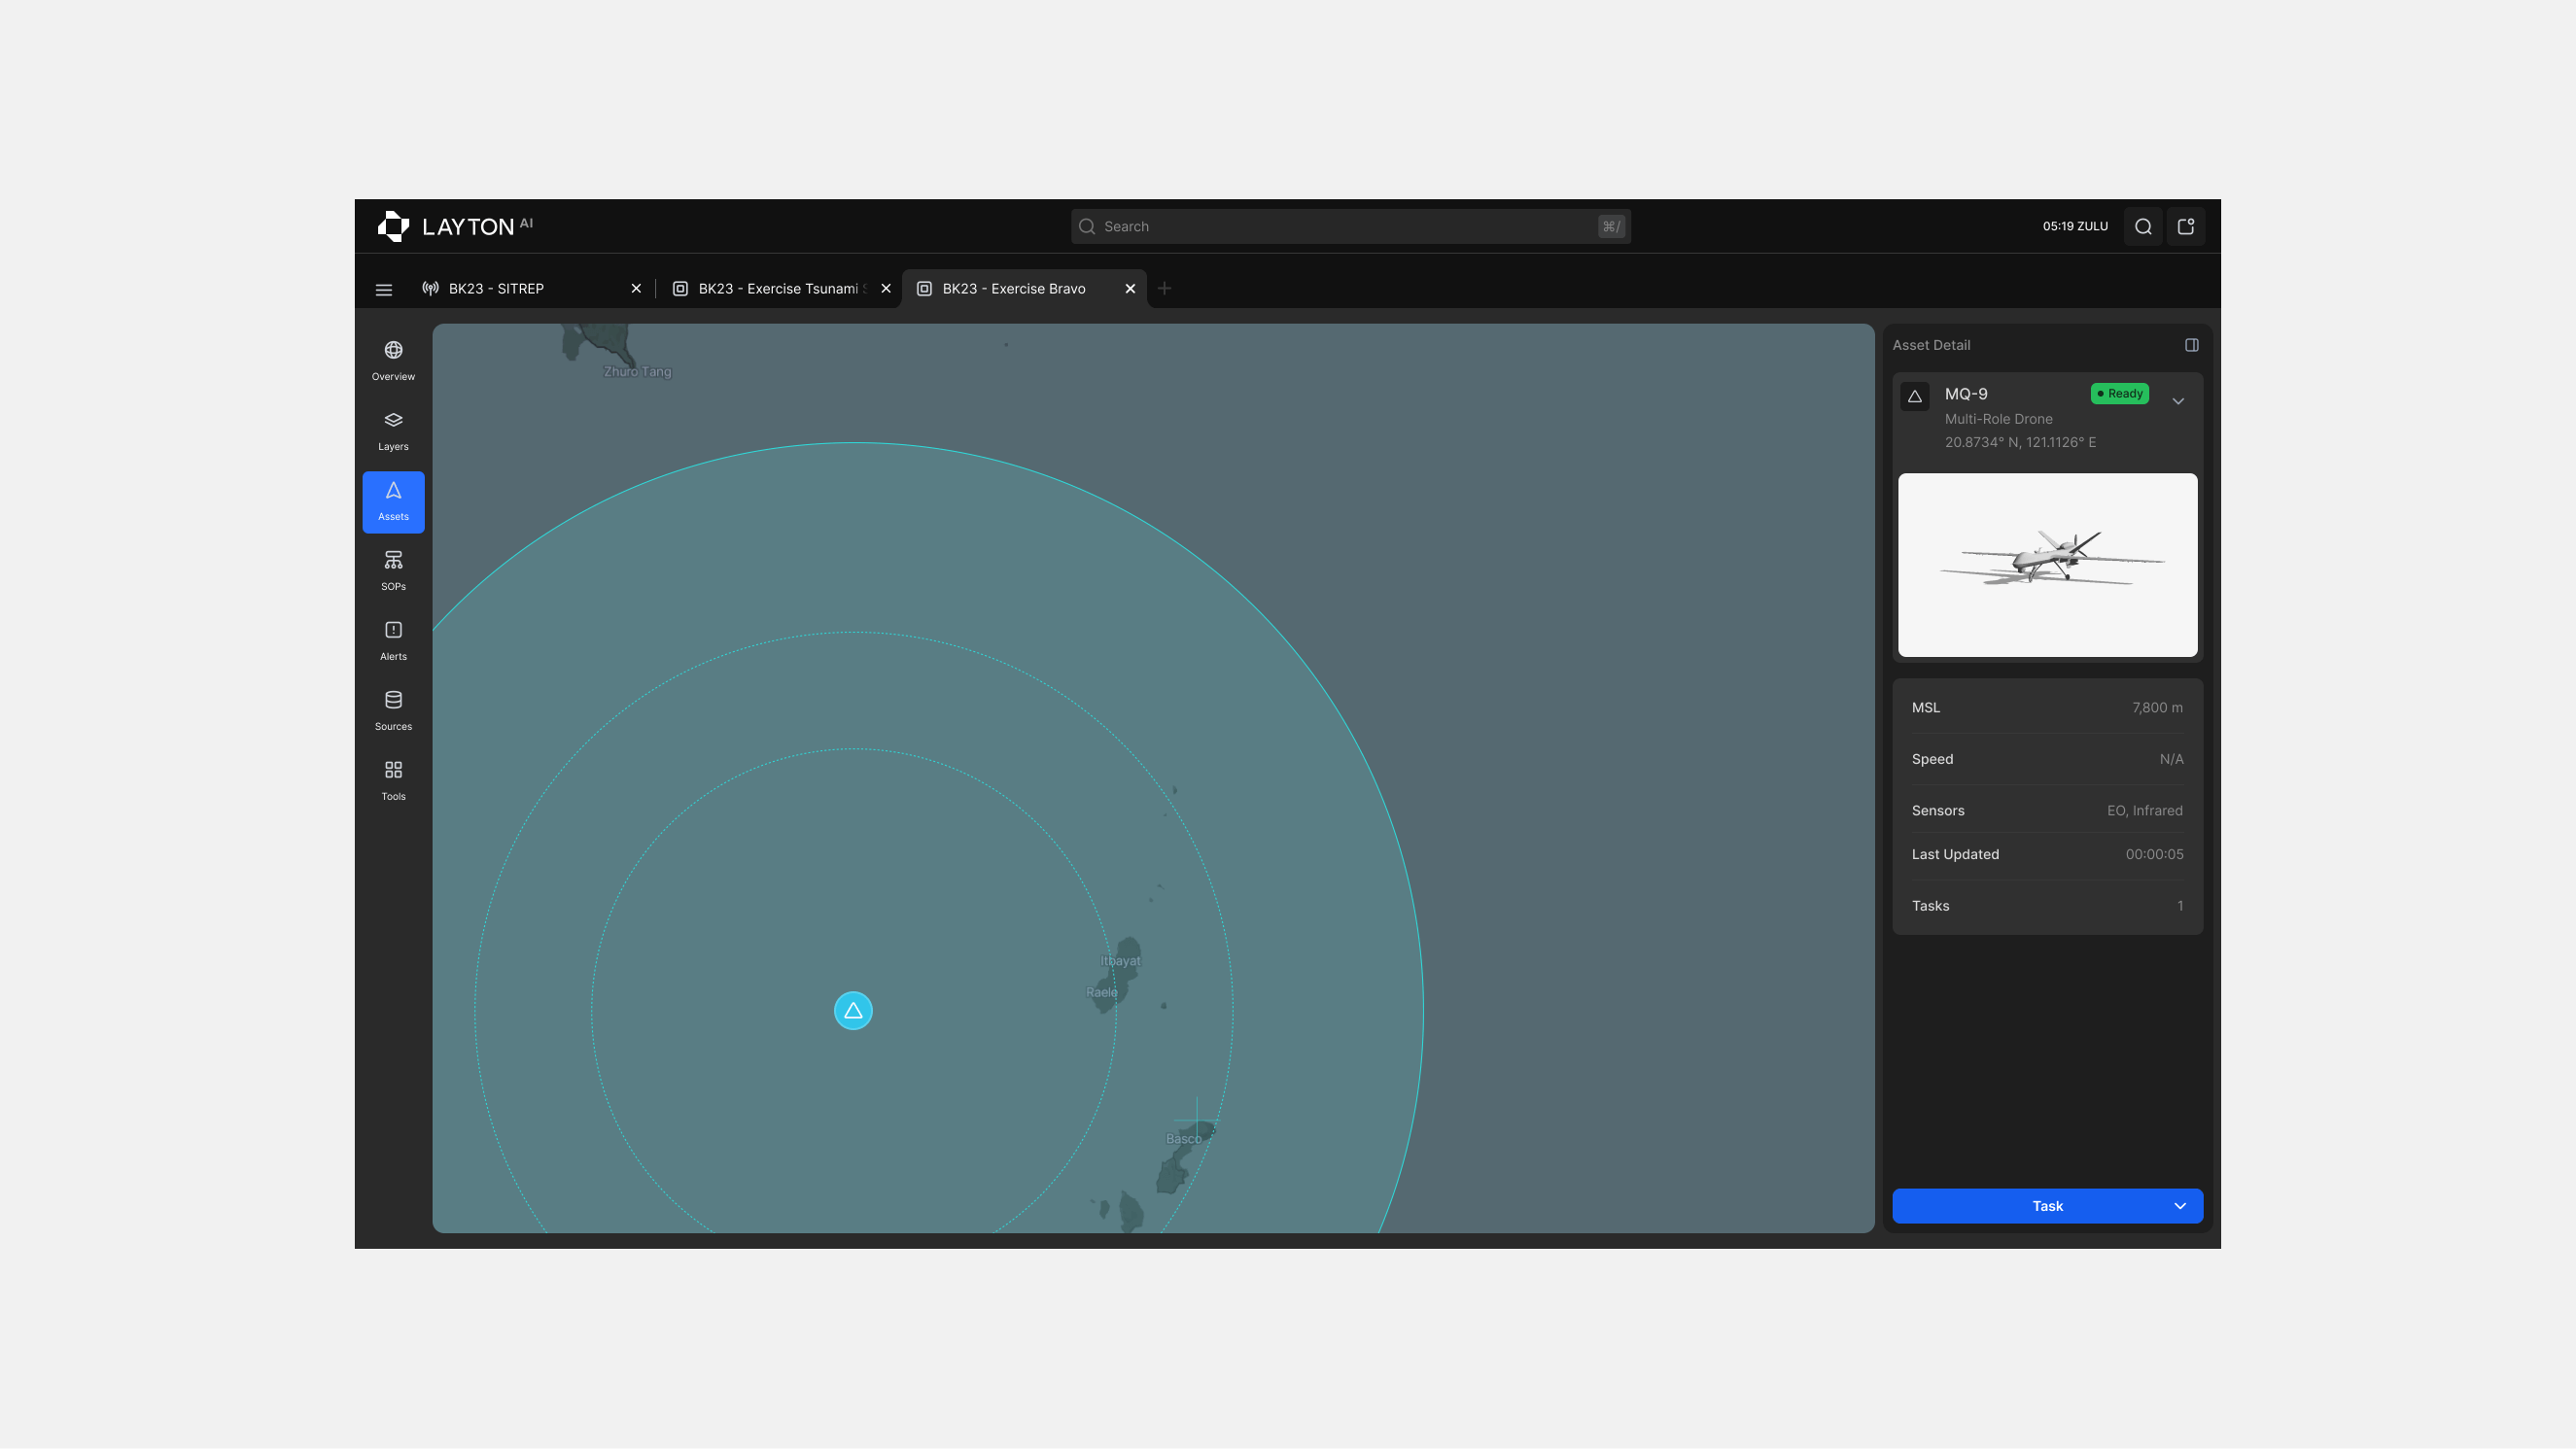
Task: Click the Raele map label
Action: 1101,993
